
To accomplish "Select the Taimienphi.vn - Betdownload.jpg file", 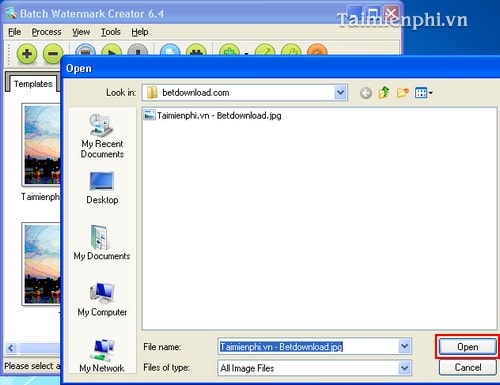I will 213,116.
